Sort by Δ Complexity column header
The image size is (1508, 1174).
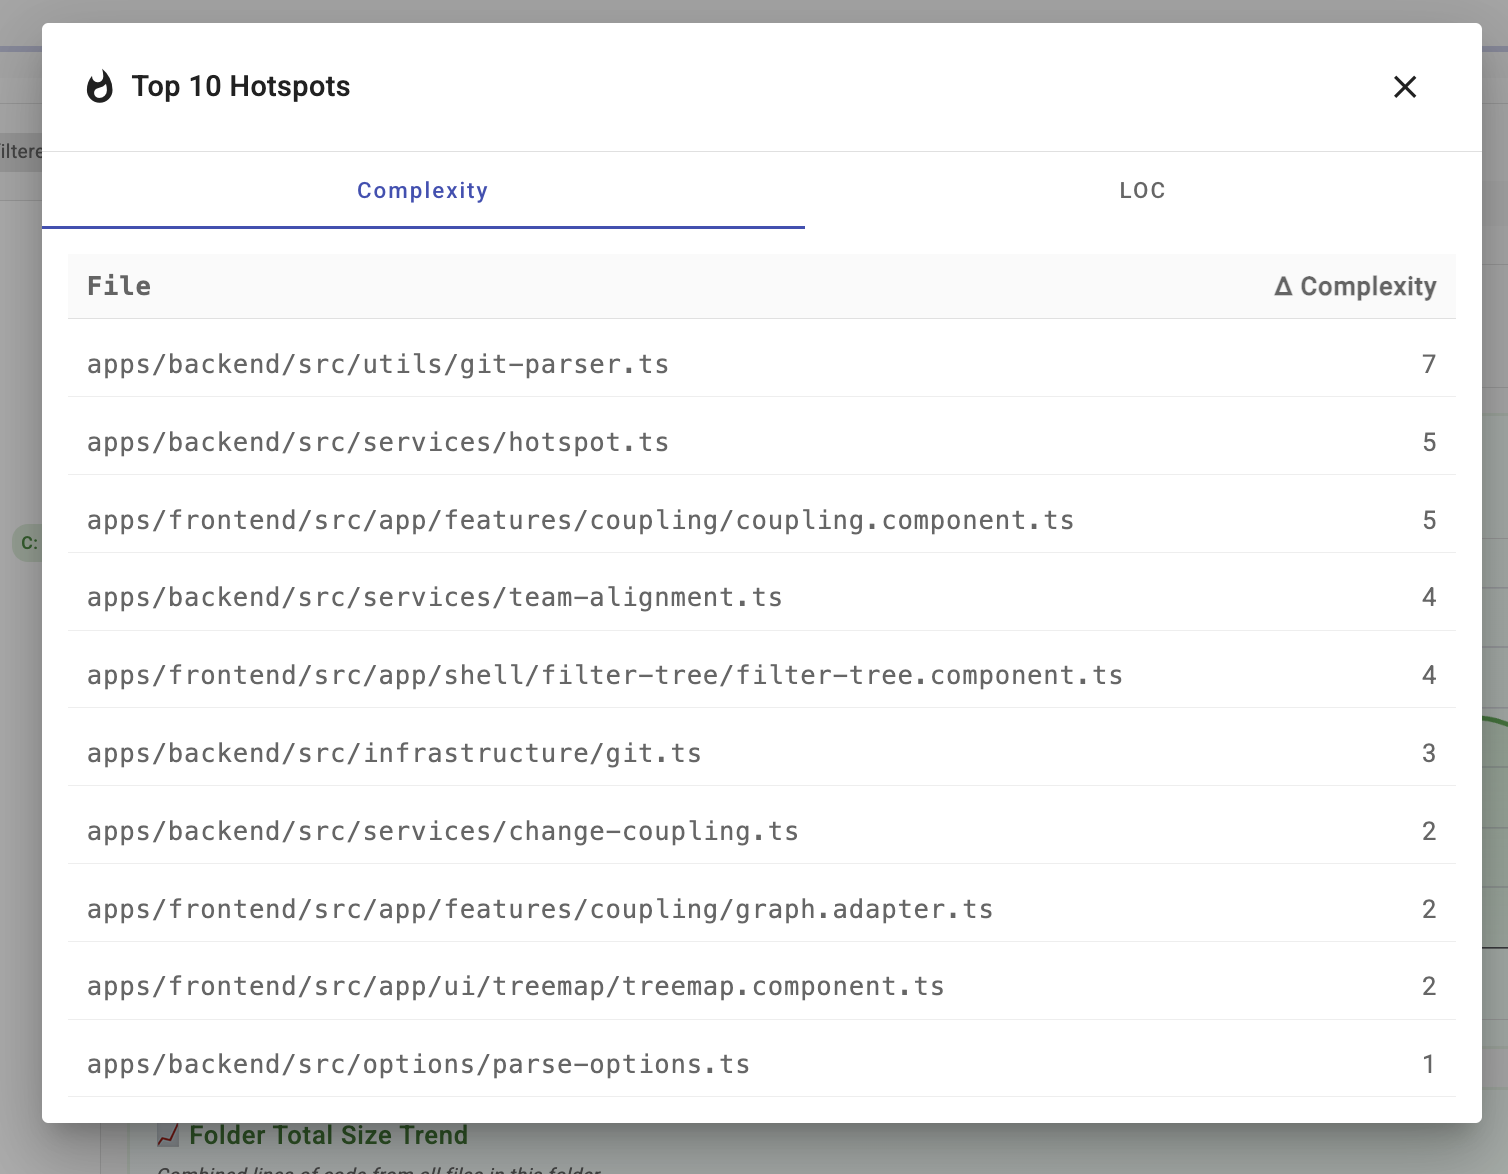coord(1355,286)
